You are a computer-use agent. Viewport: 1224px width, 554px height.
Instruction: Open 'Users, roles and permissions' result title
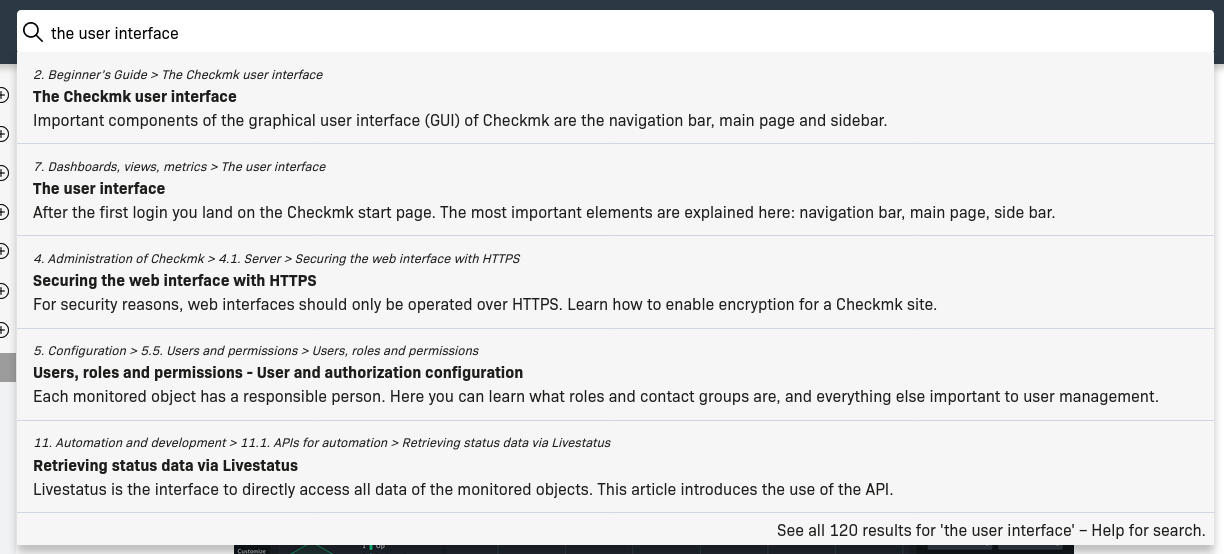coord(278,373)
